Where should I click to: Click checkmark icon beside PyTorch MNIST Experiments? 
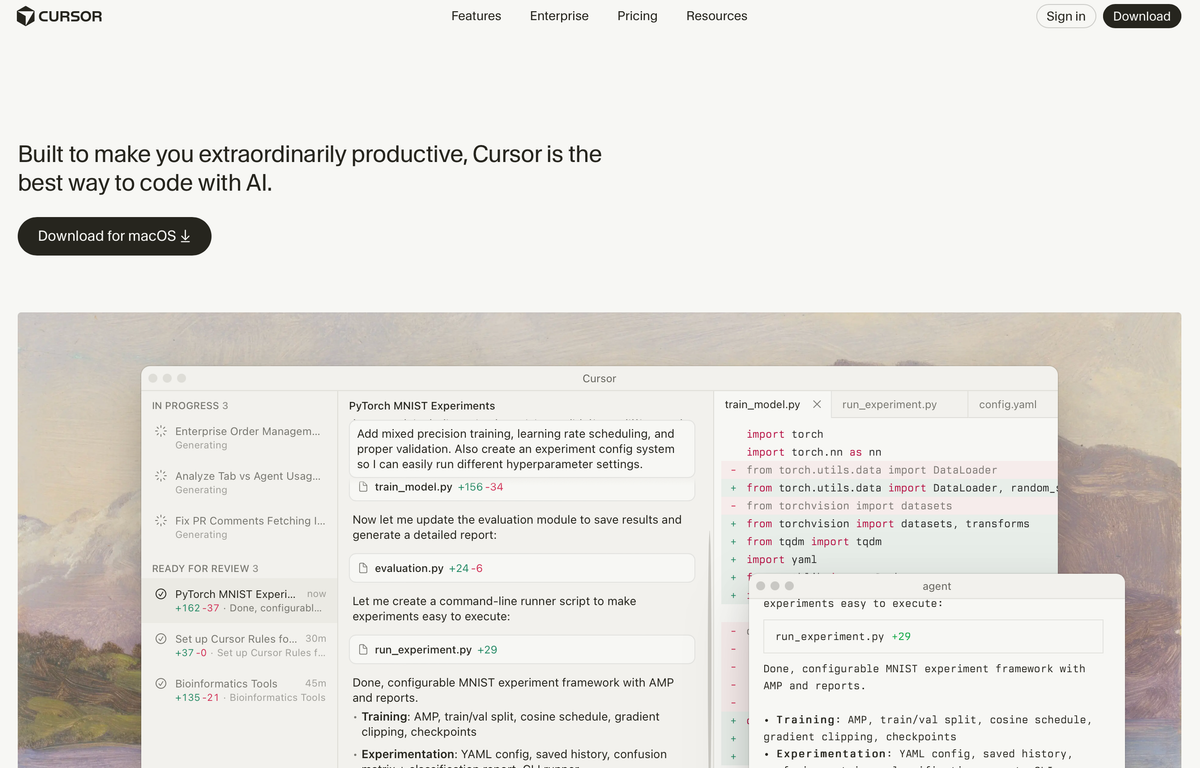pyautogui.click(x=161, y=594)
